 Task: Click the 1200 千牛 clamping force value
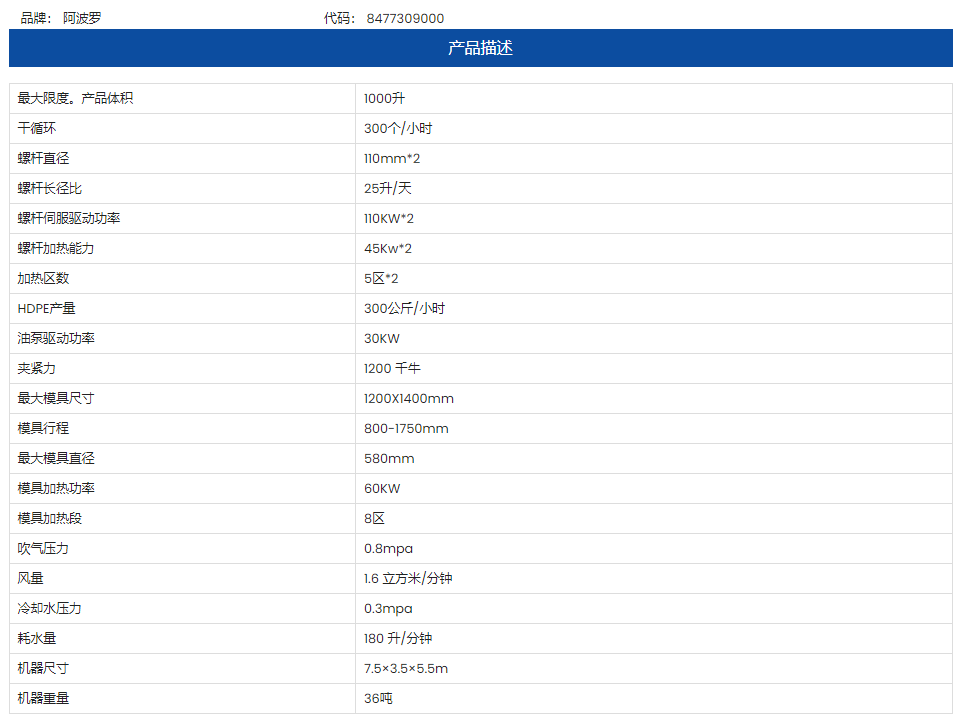[392, 368]
